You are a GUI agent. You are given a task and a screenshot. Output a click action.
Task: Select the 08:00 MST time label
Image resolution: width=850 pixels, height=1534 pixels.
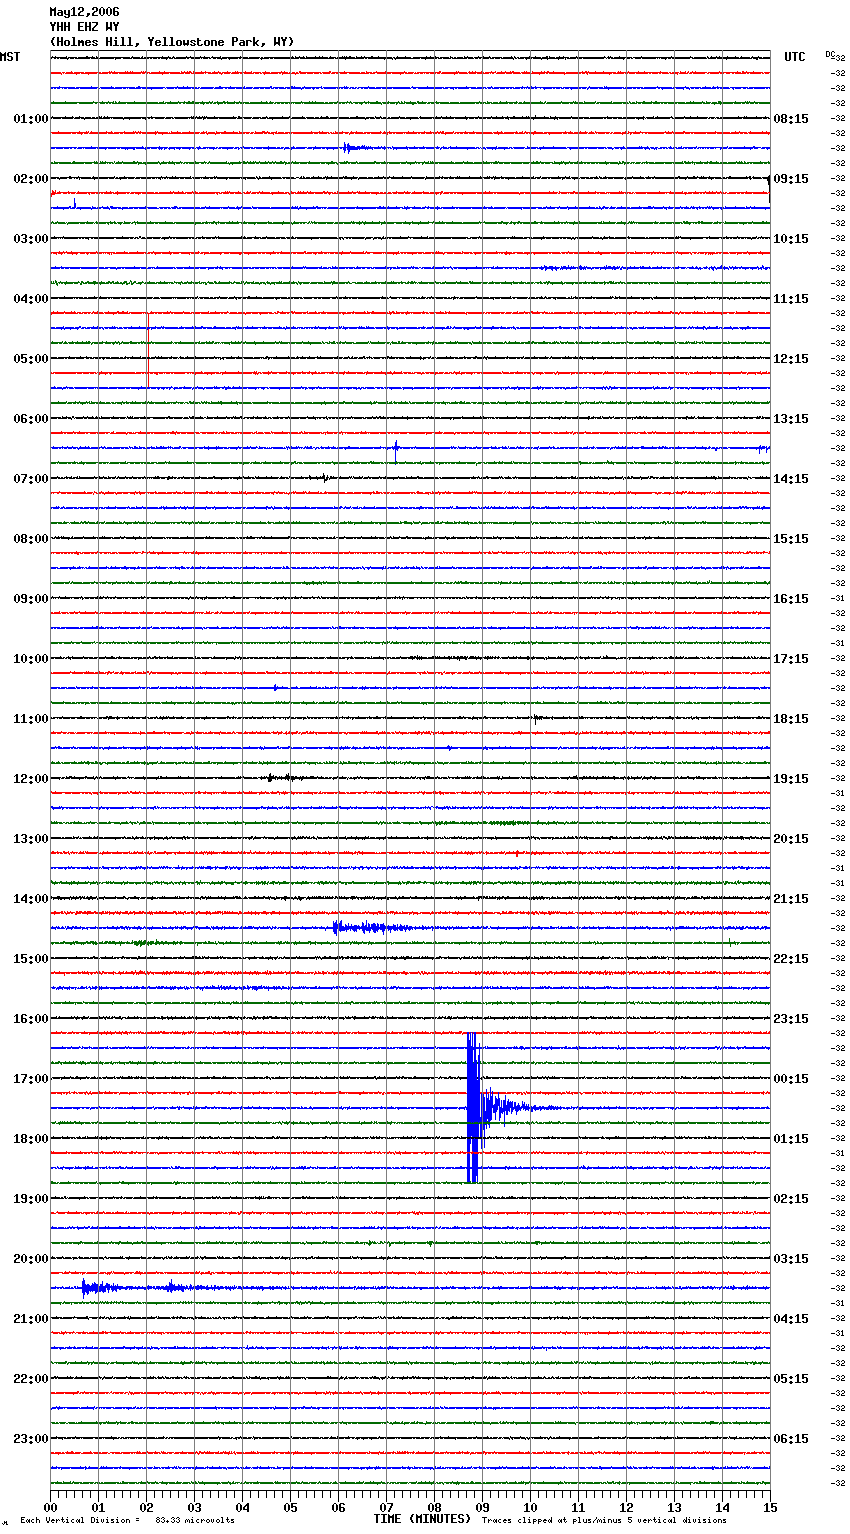pos(31,539)
